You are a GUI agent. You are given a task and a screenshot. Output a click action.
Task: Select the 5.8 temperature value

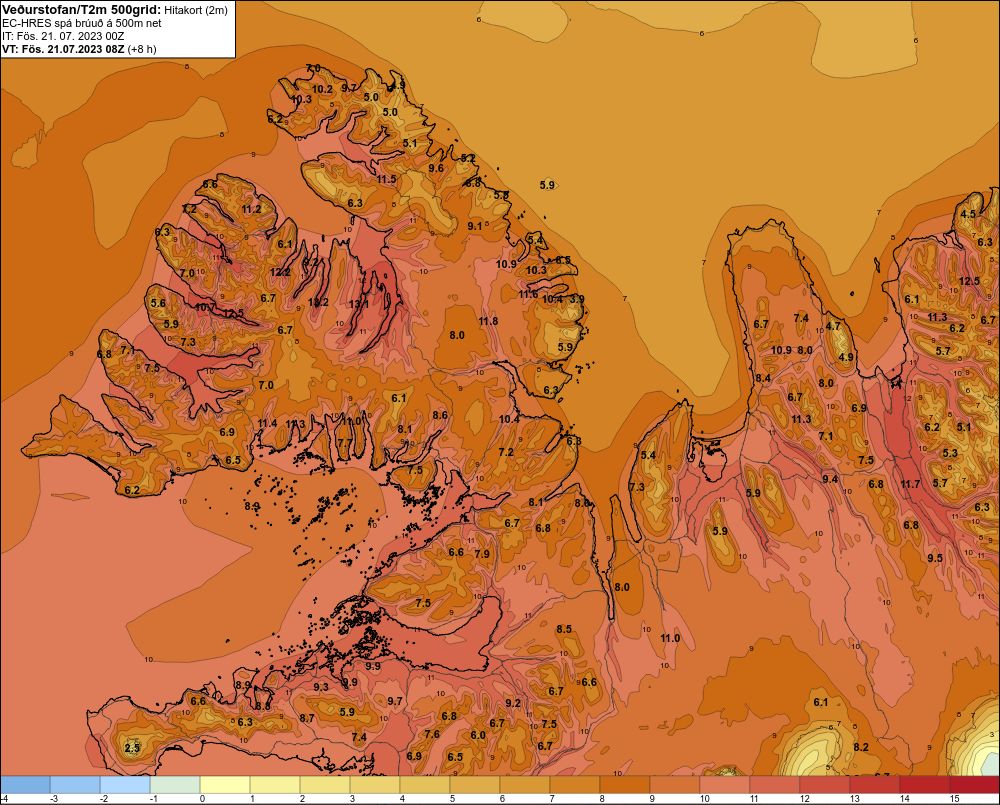click(501, 195)
